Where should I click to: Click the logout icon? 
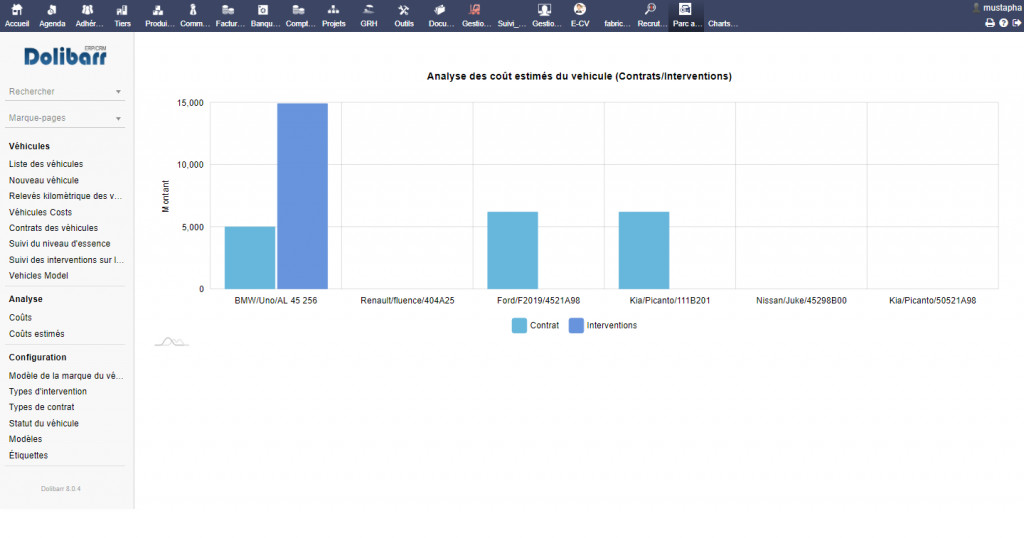point(1017,23)
